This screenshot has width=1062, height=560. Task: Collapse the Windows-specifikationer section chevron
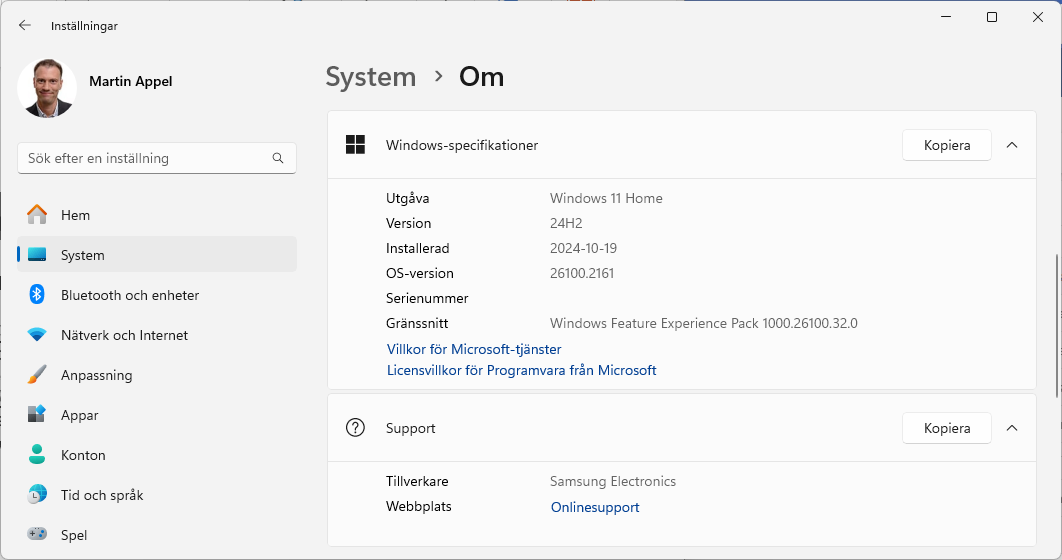tap(1011, 145)
